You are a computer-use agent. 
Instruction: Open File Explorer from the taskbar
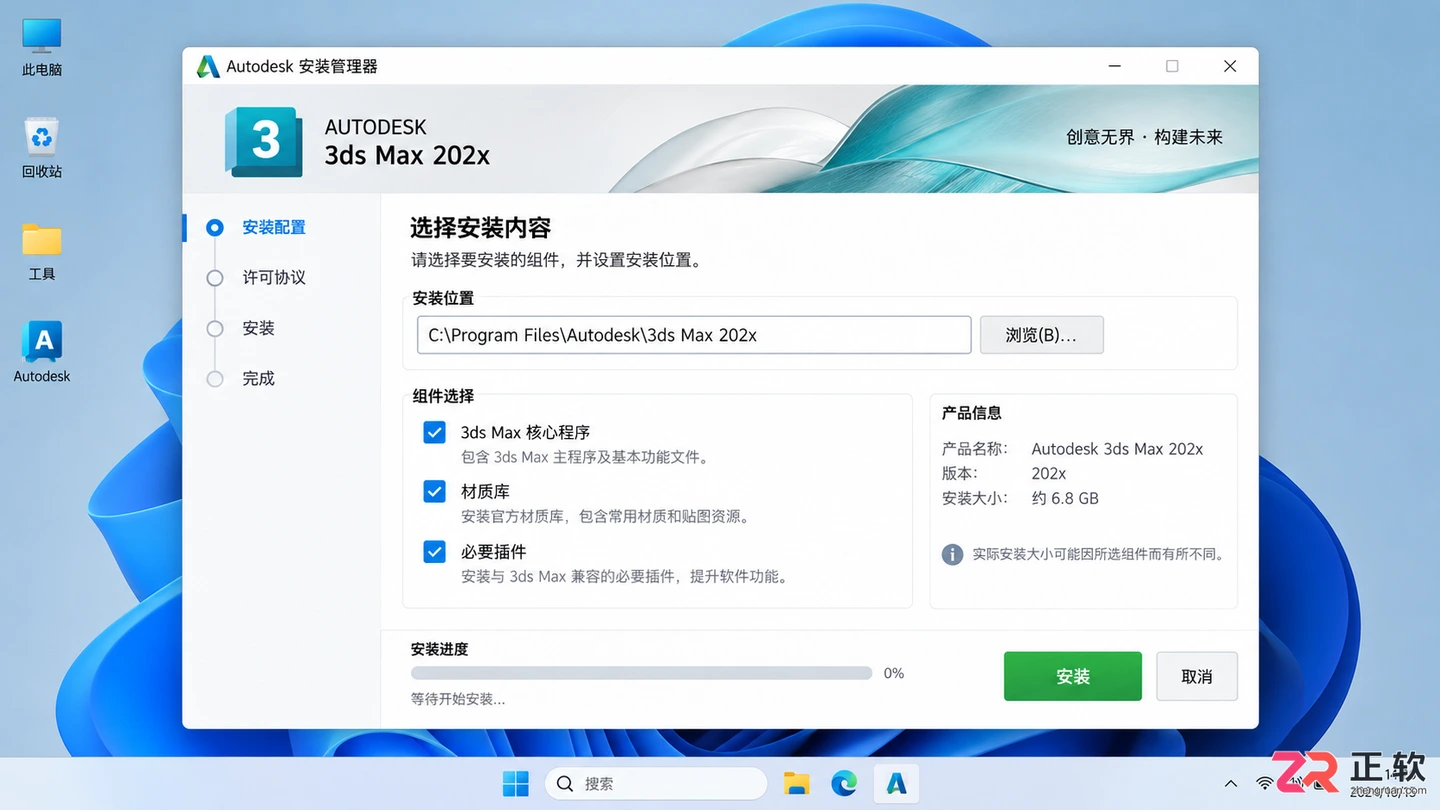point(796,784)
